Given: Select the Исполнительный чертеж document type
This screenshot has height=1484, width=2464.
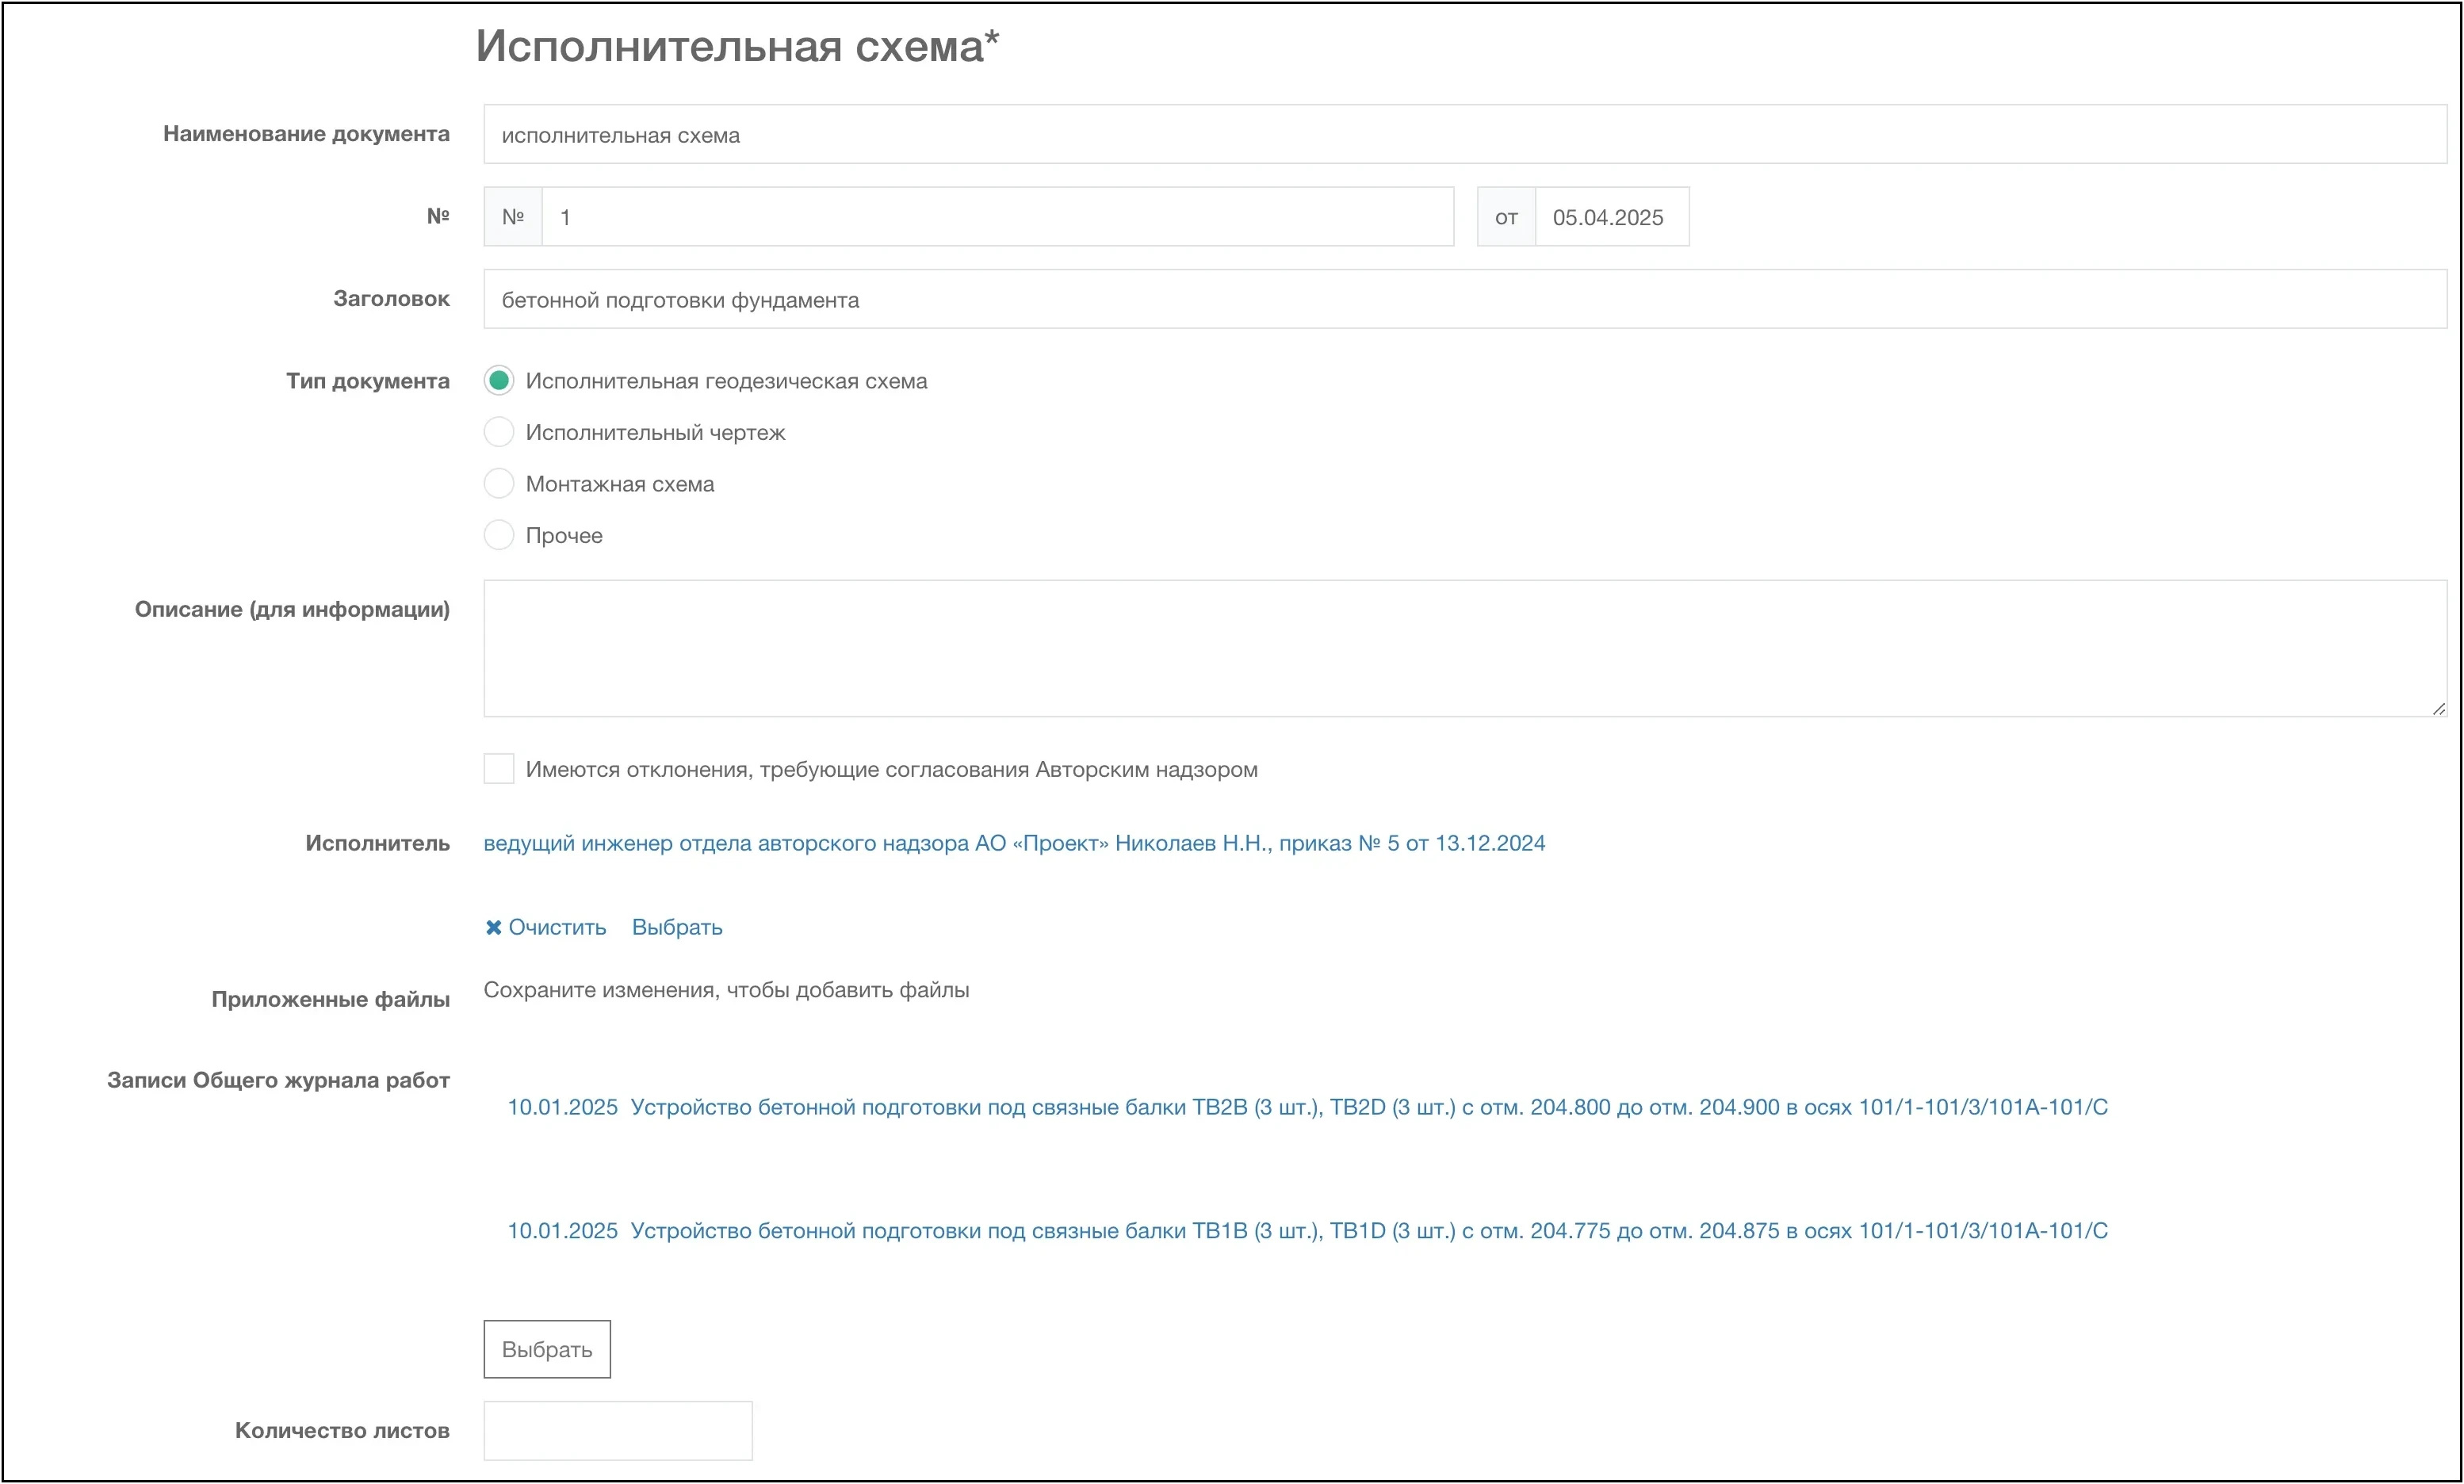Looking at the screenshot, I should (498, 432).
